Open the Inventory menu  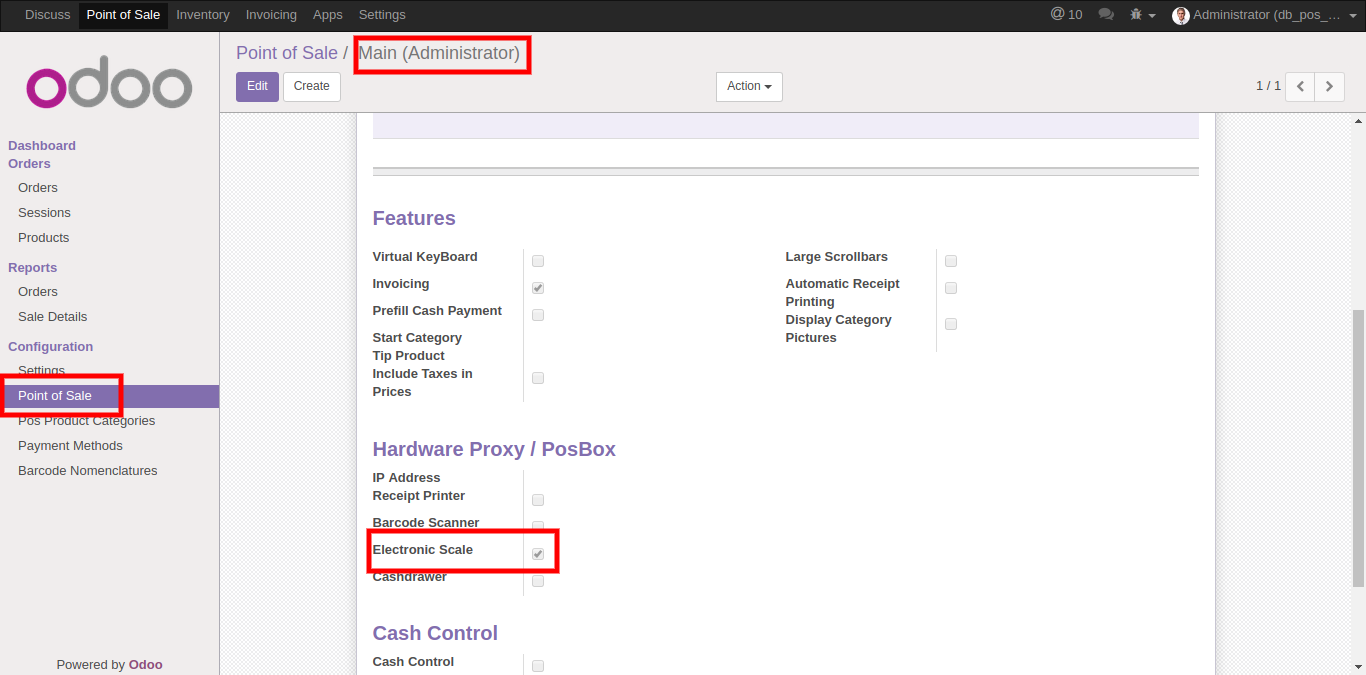point(203,15)
